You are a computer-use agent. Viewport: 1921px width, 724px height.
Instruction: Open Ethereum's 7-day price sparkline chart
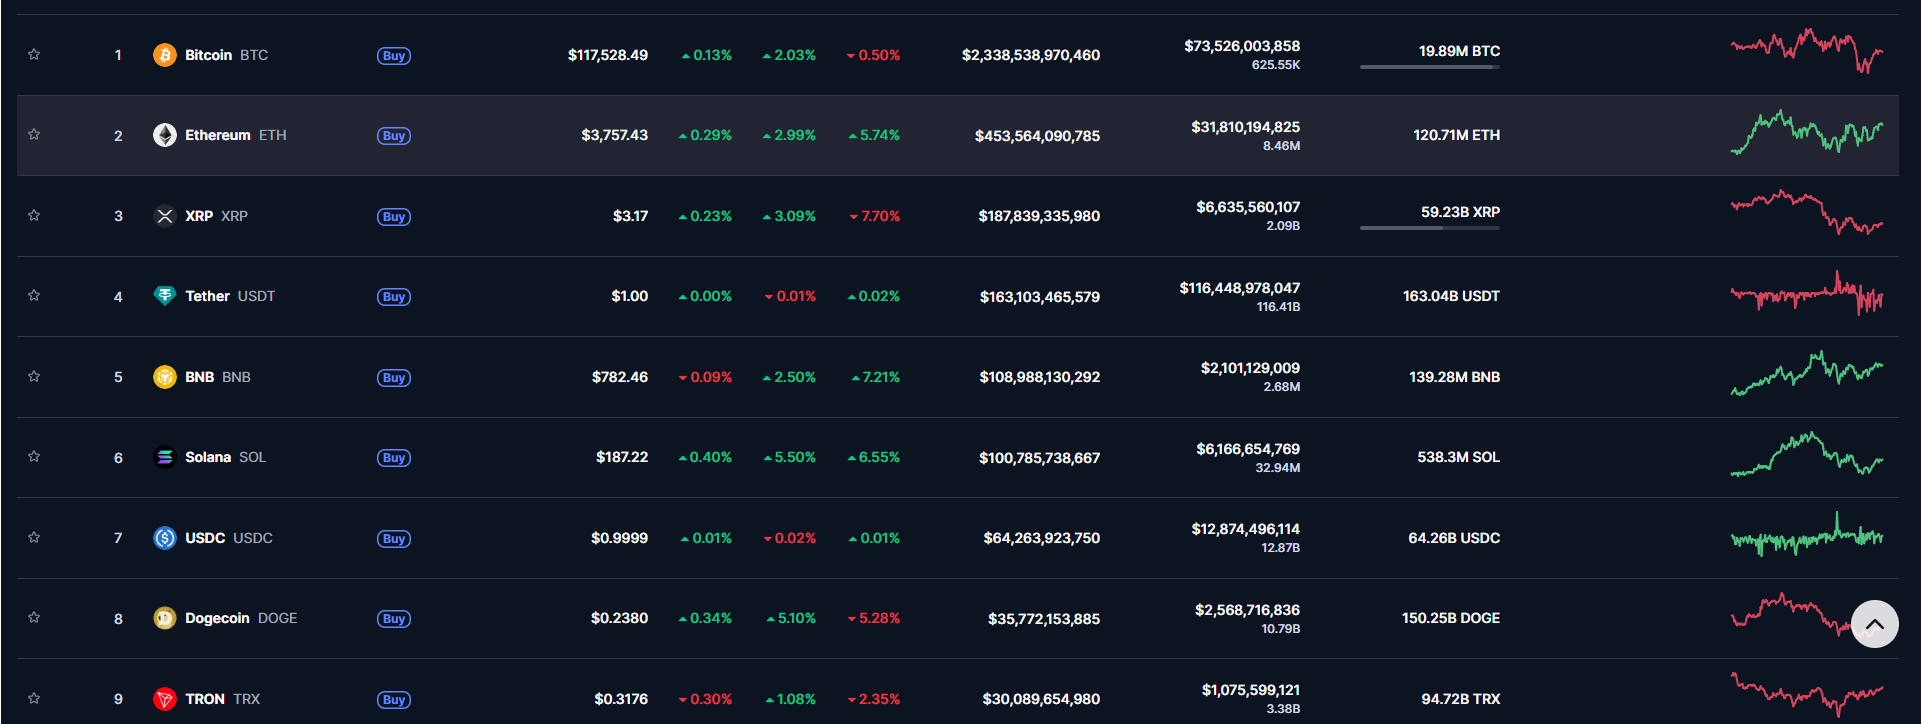click(1807, 132)
